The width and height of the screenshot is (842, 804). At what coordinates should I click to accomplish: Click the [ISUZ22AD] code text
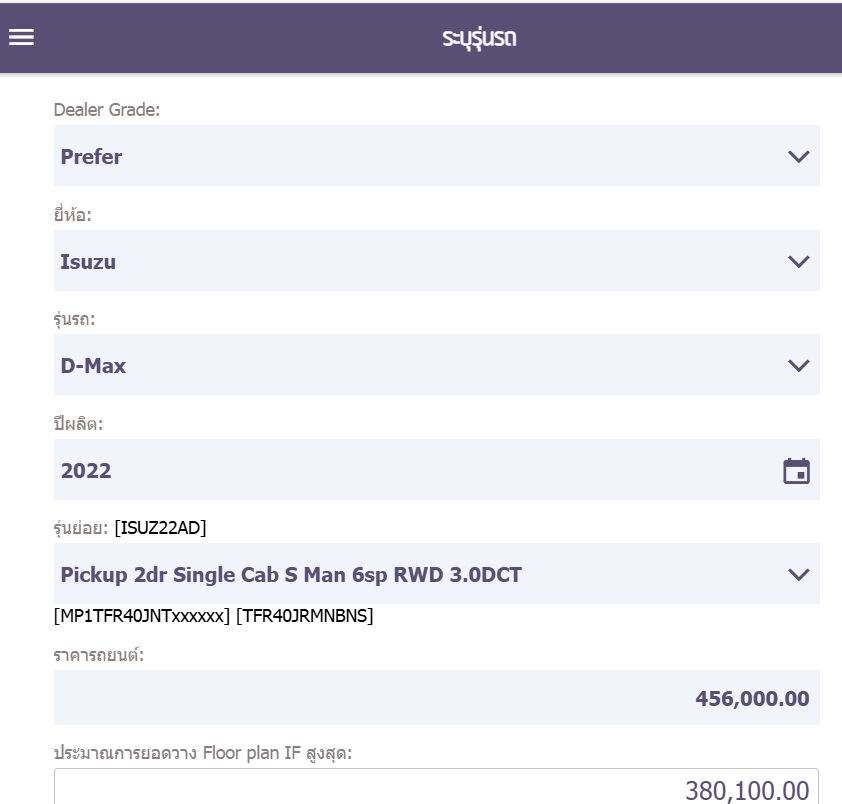click(160, 528)
